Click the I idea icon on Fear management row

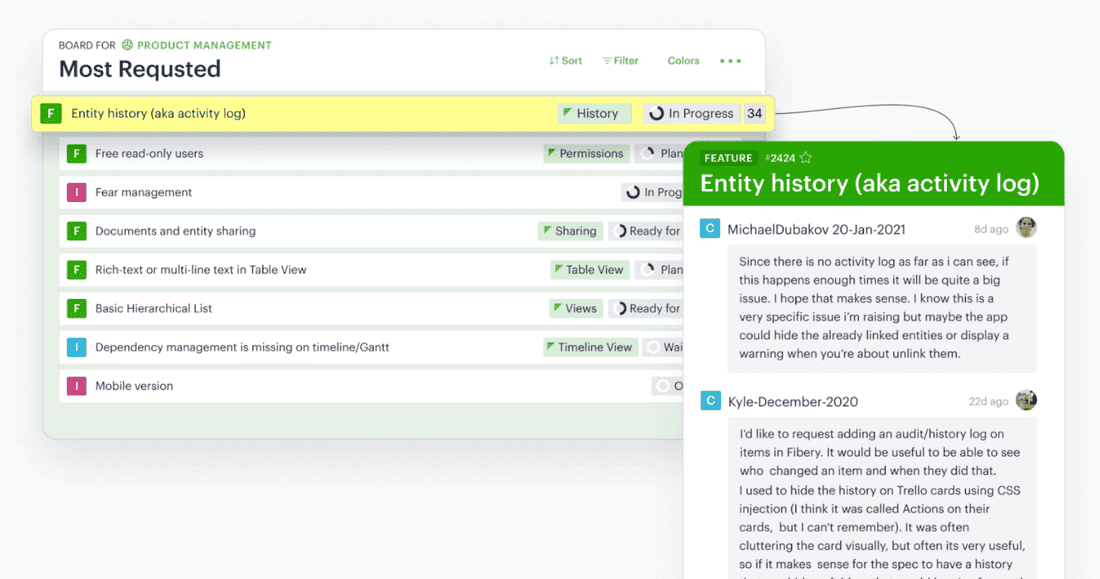(x=77, y=192)
